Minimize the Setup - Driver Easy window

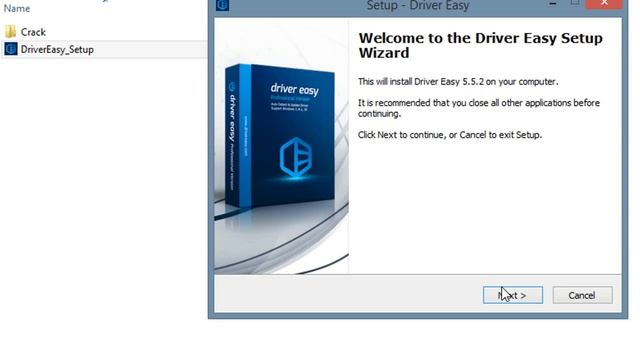click(x=553, y=4)
